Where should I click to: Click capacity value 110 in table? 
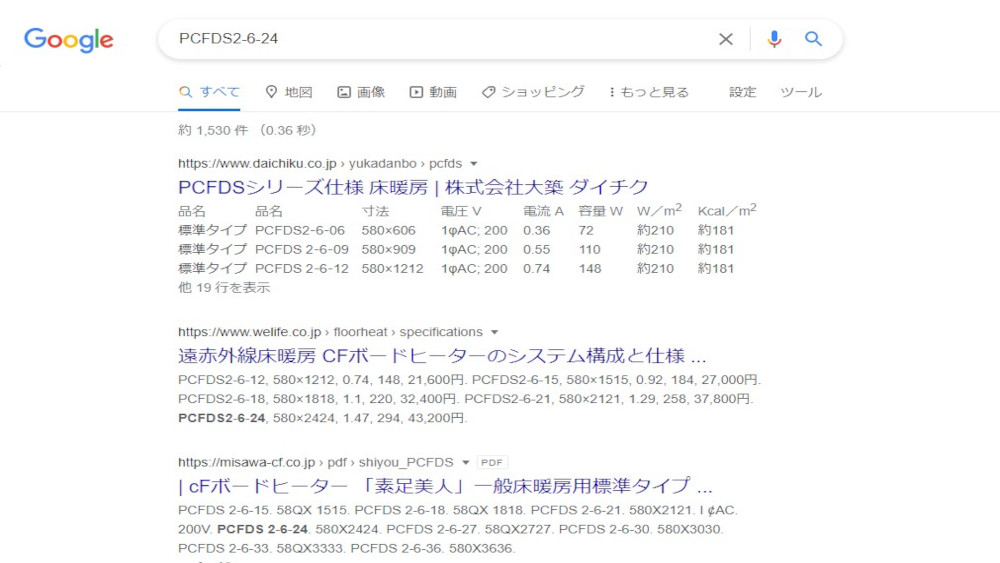[589, 249]
